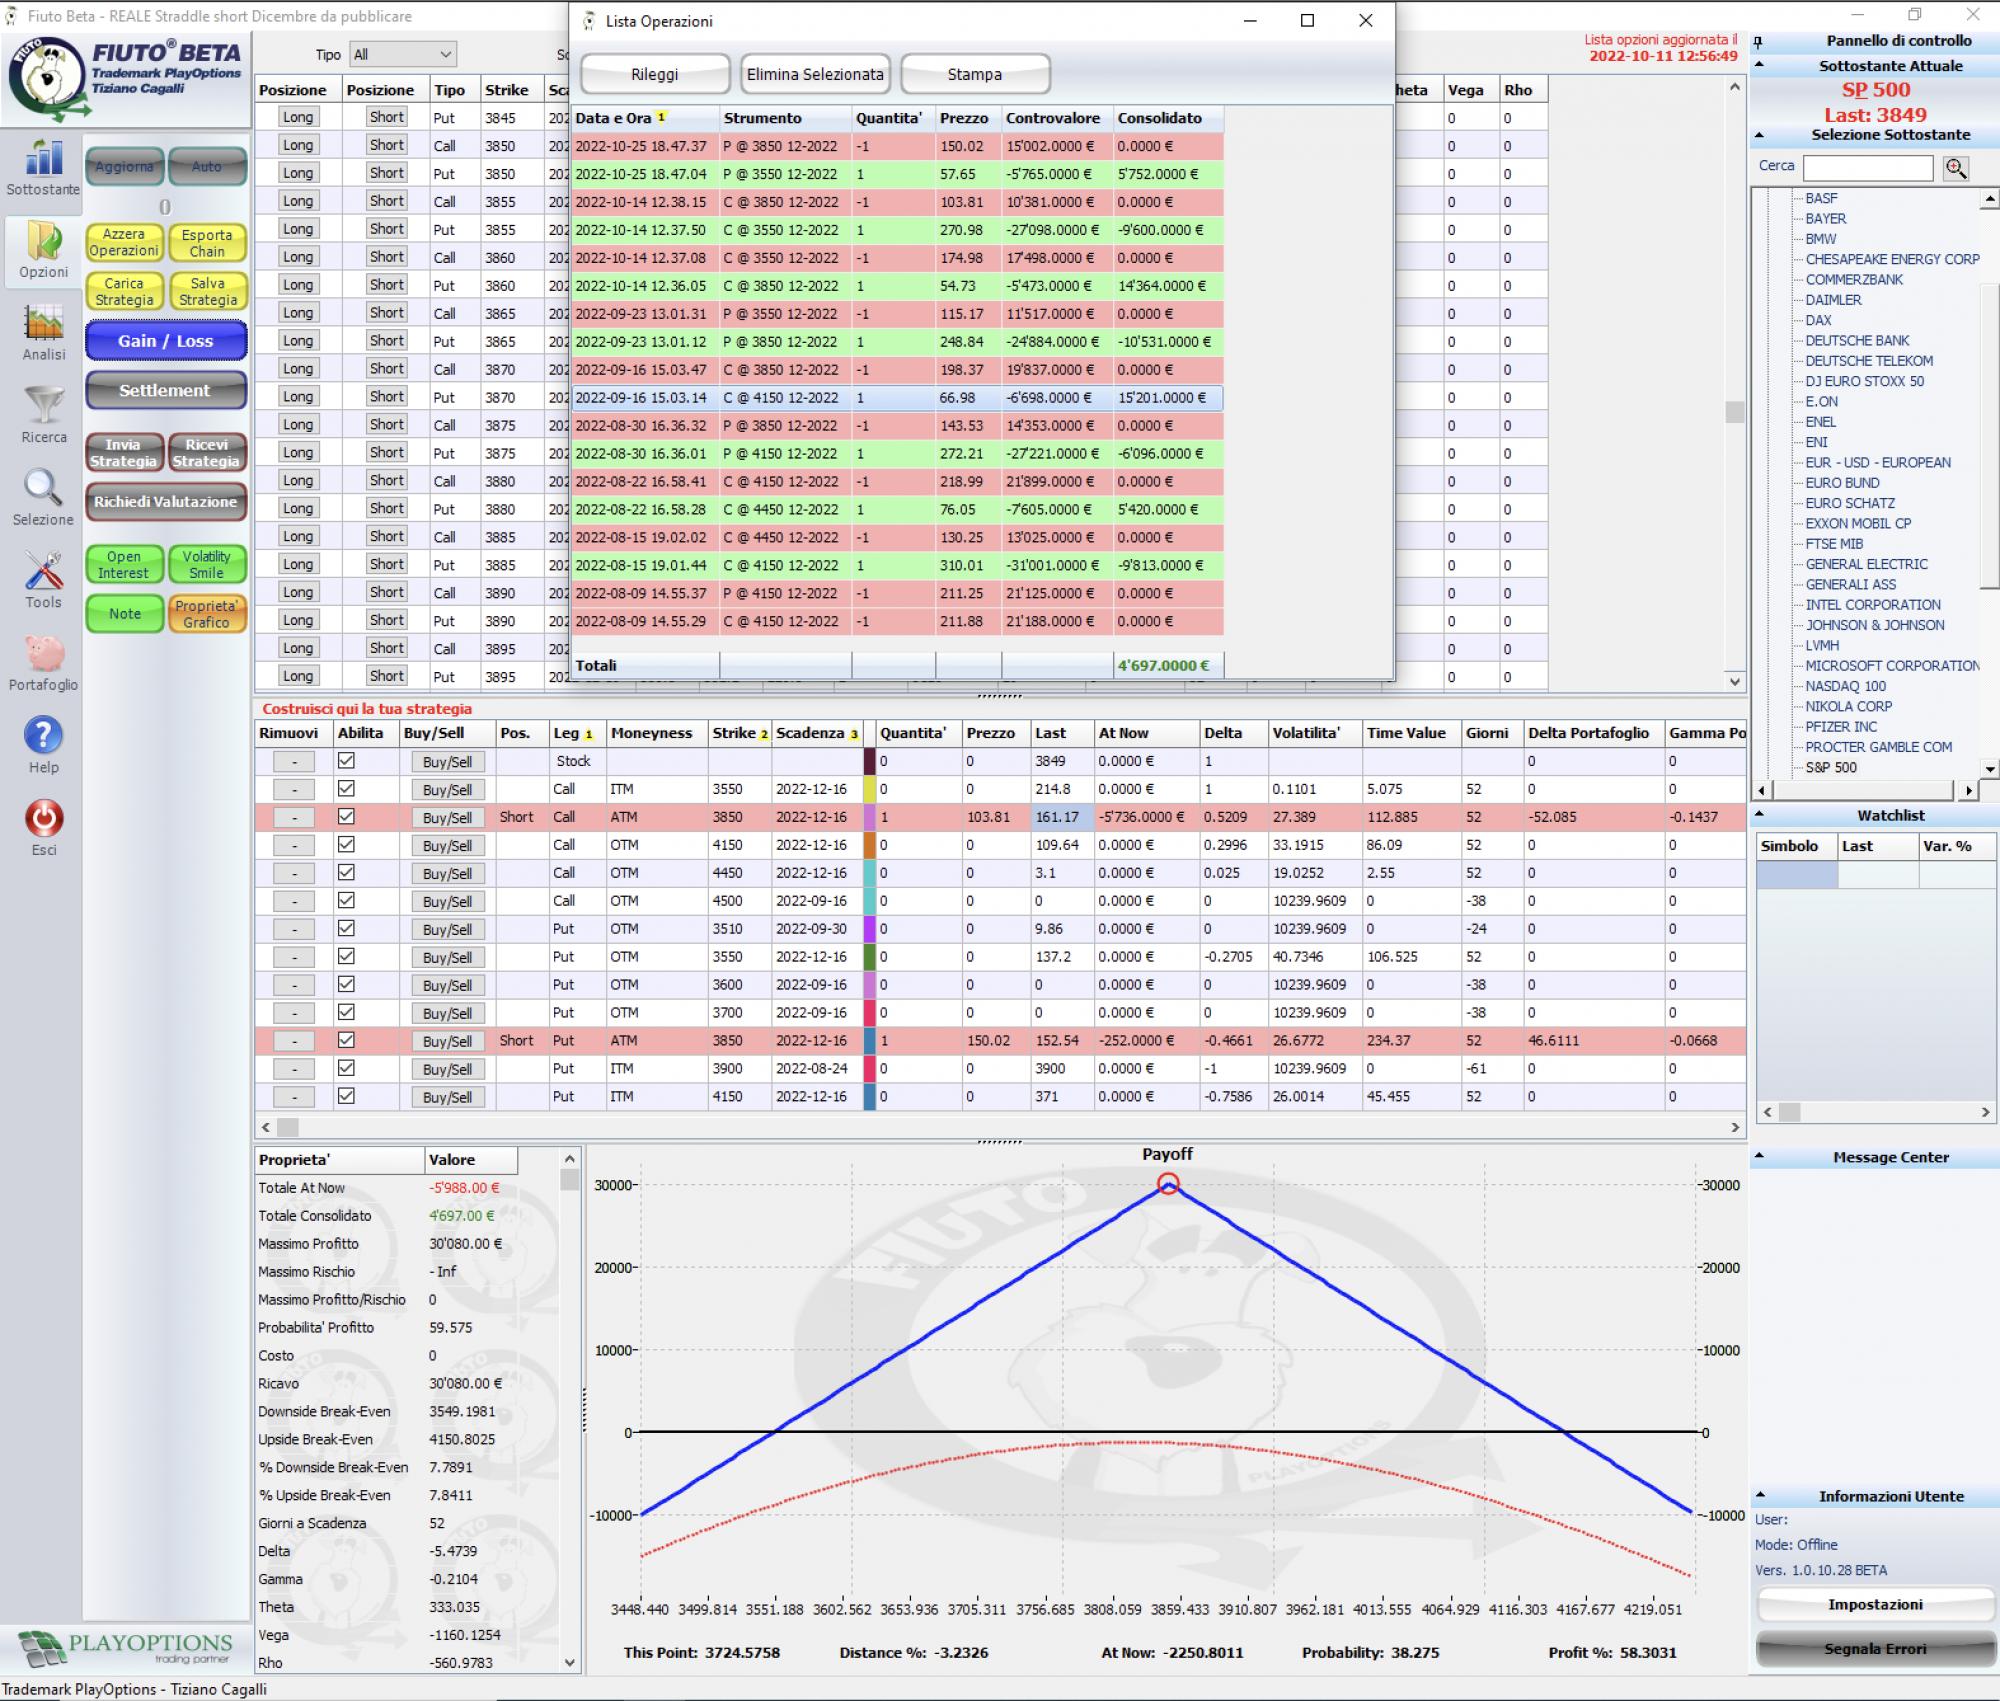Click the Esci power icon
The image size is (2000, 1701).
(x=43, y=819)
